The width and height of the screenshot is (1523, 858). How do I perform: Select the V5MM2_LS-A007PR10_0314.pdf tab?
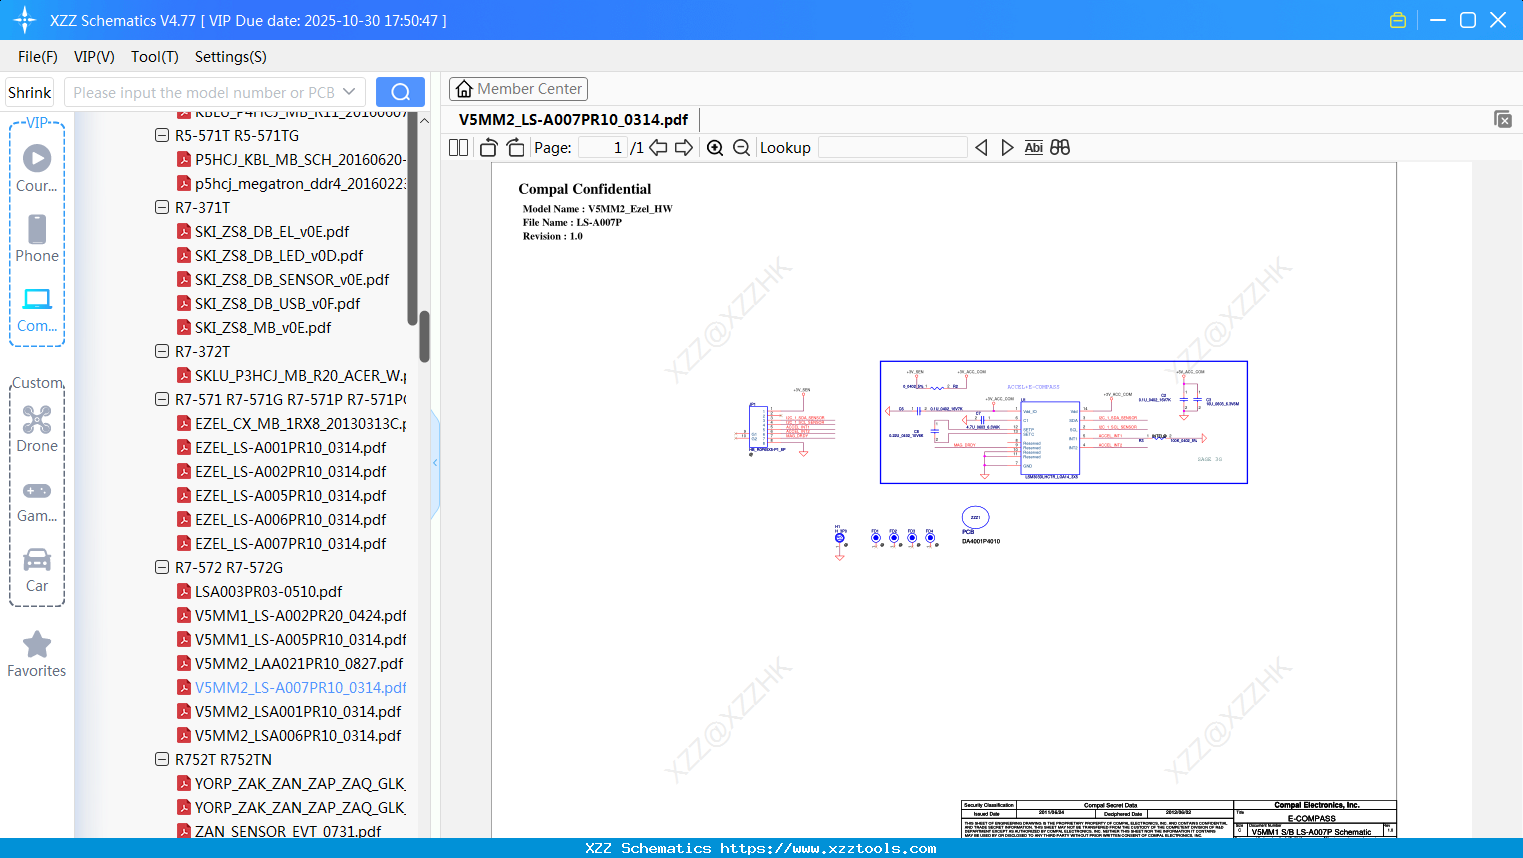point(573,120)
